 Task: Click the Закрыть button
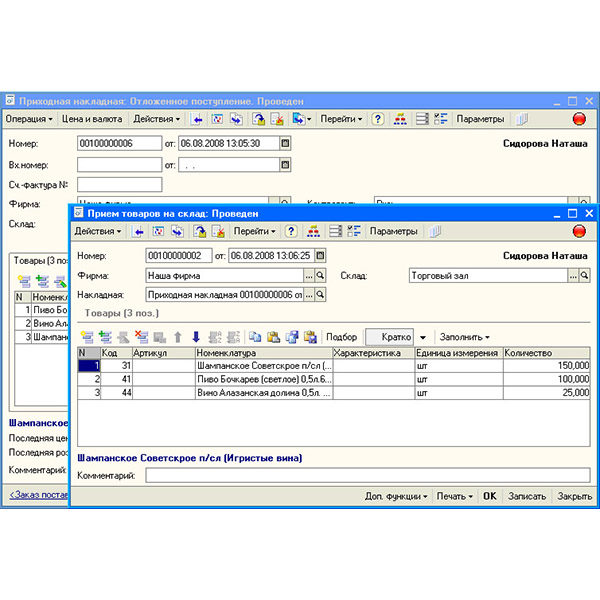point(575,496)
